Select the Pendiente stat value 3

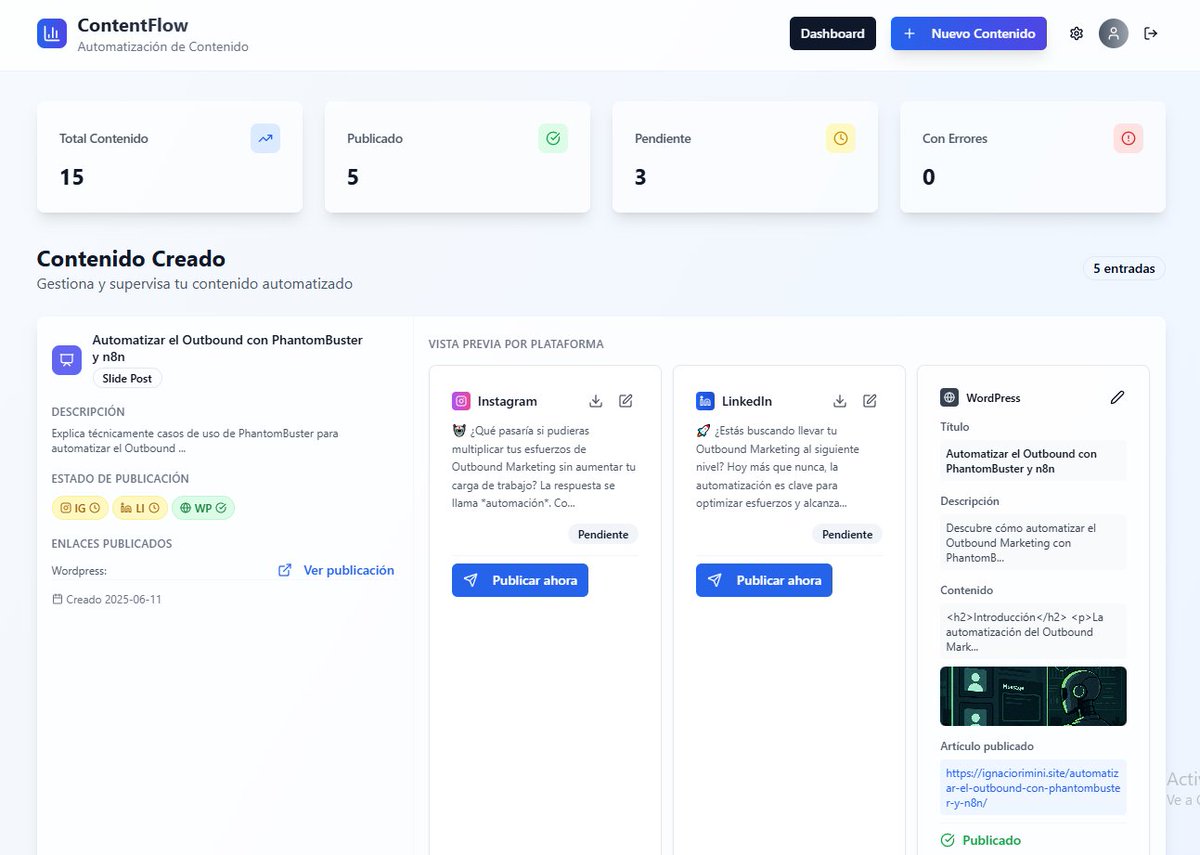point(641,177)
